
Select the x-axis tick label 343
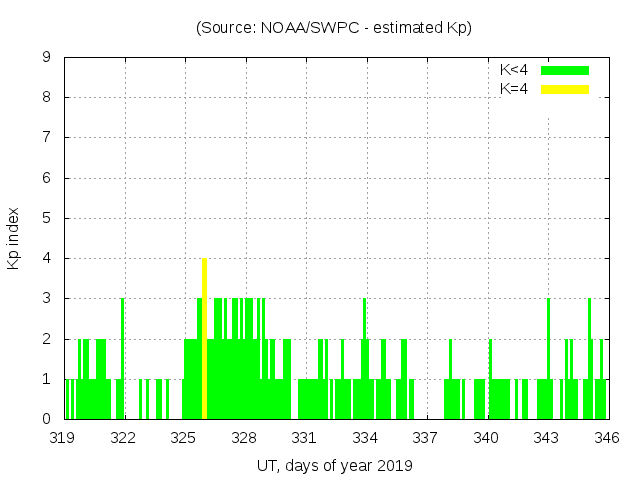coord(546,437)
